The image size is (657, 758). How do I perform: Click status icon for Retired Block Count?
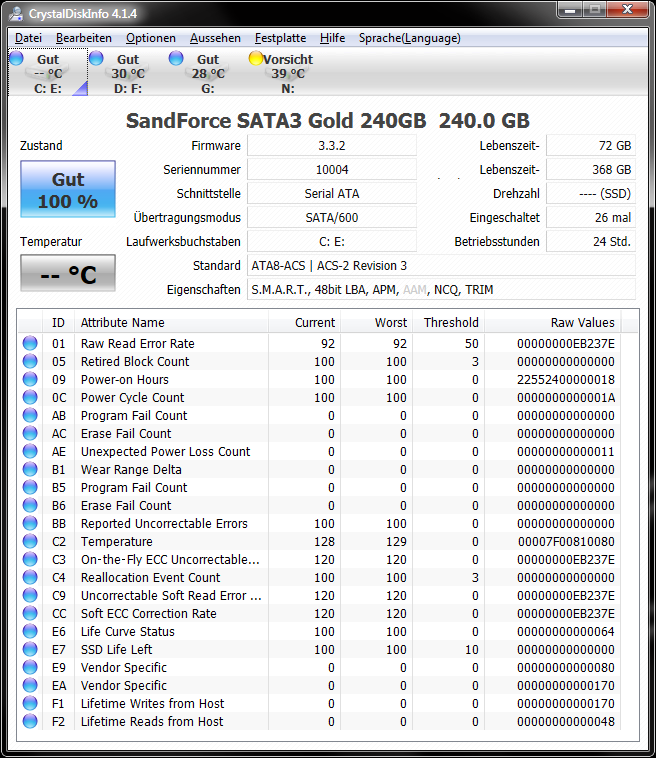pos(30,361)
